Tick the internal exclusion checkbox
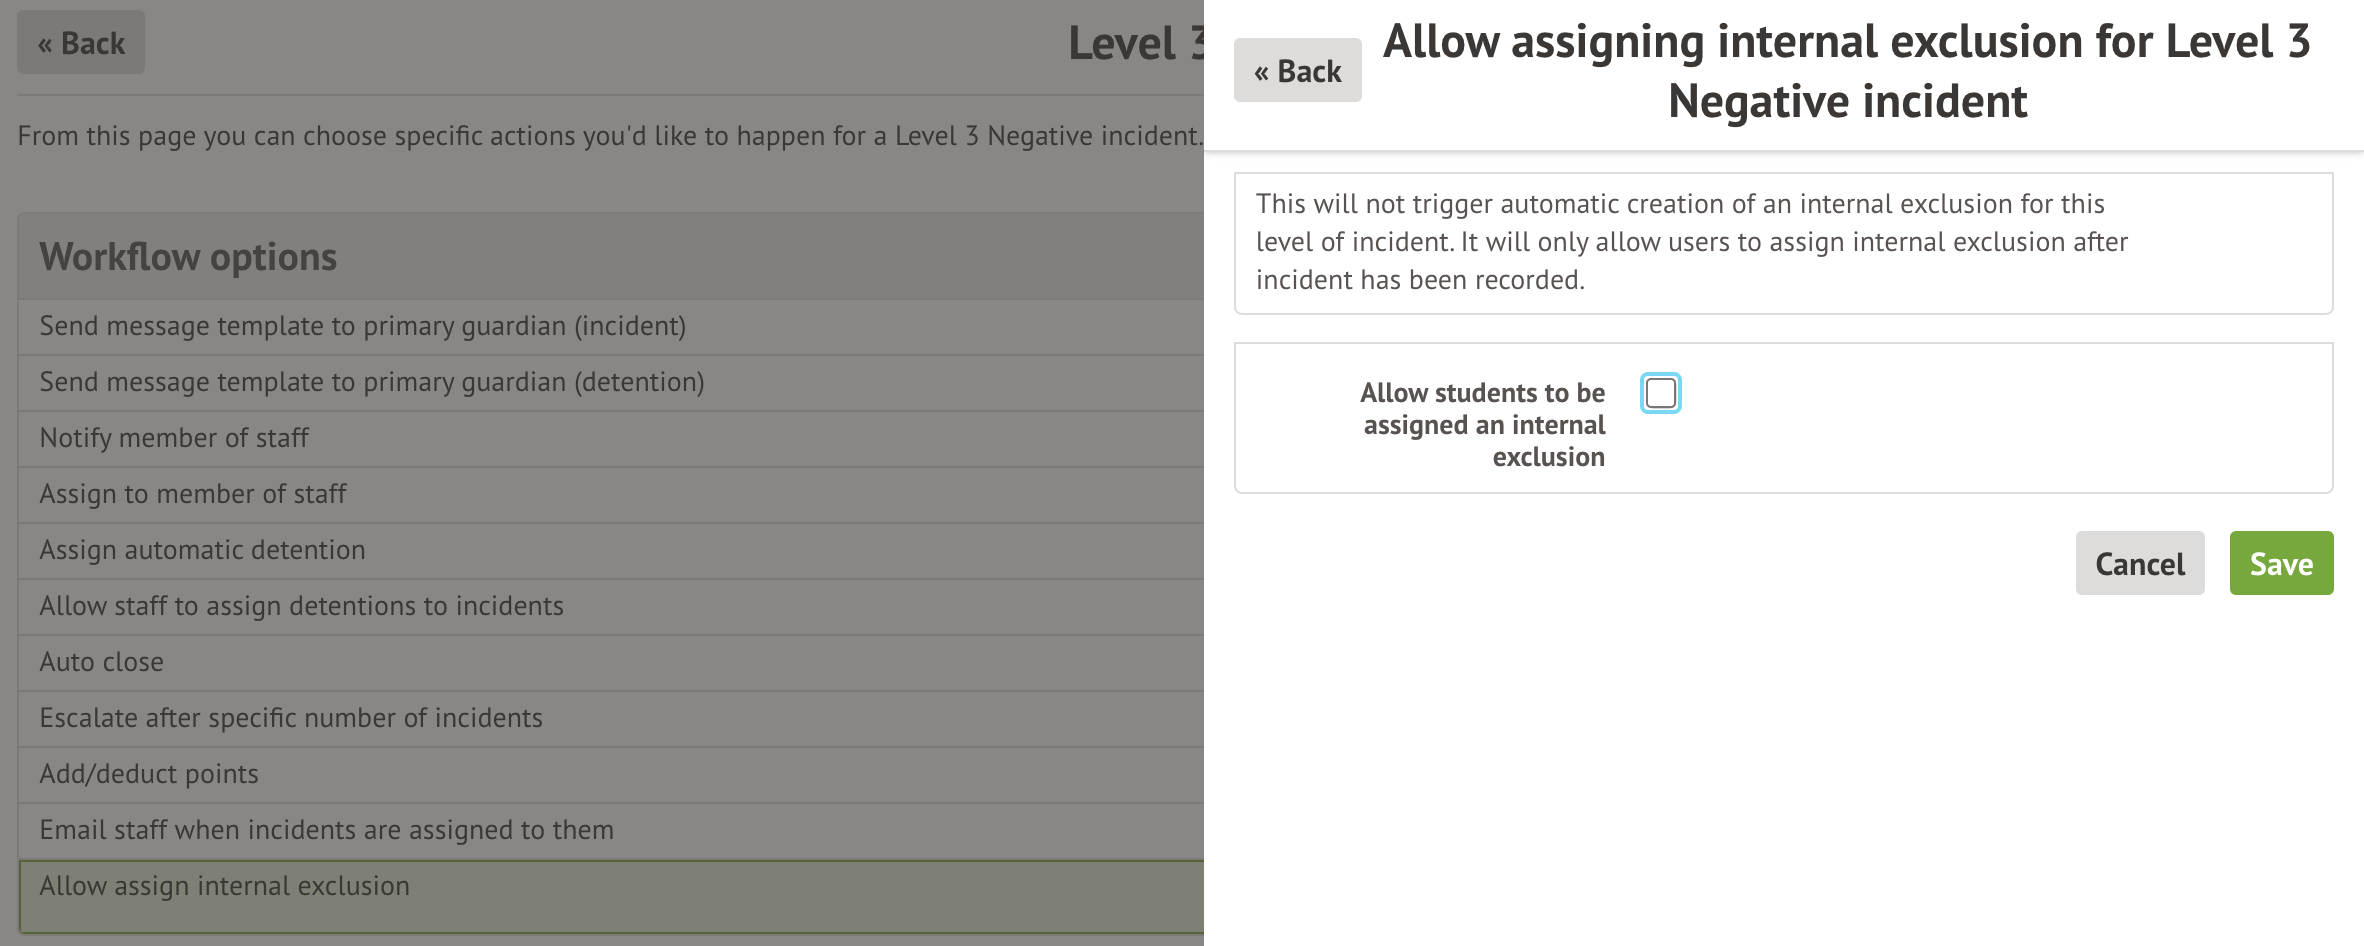 pyautogui.click(x=1661, y=393)
